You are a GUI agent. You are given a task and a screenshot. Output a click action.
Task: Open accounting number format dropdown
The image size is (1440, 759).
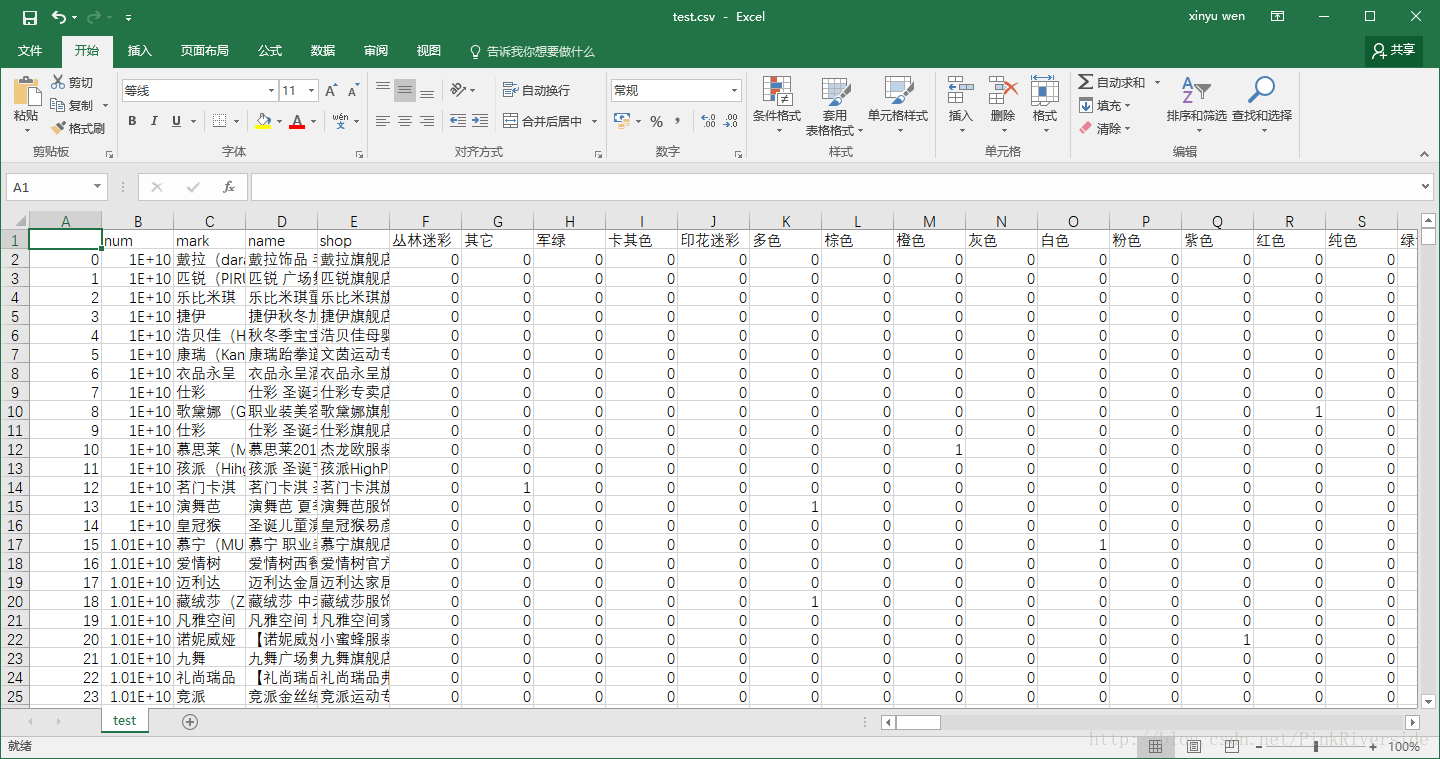tap(638, 121)
